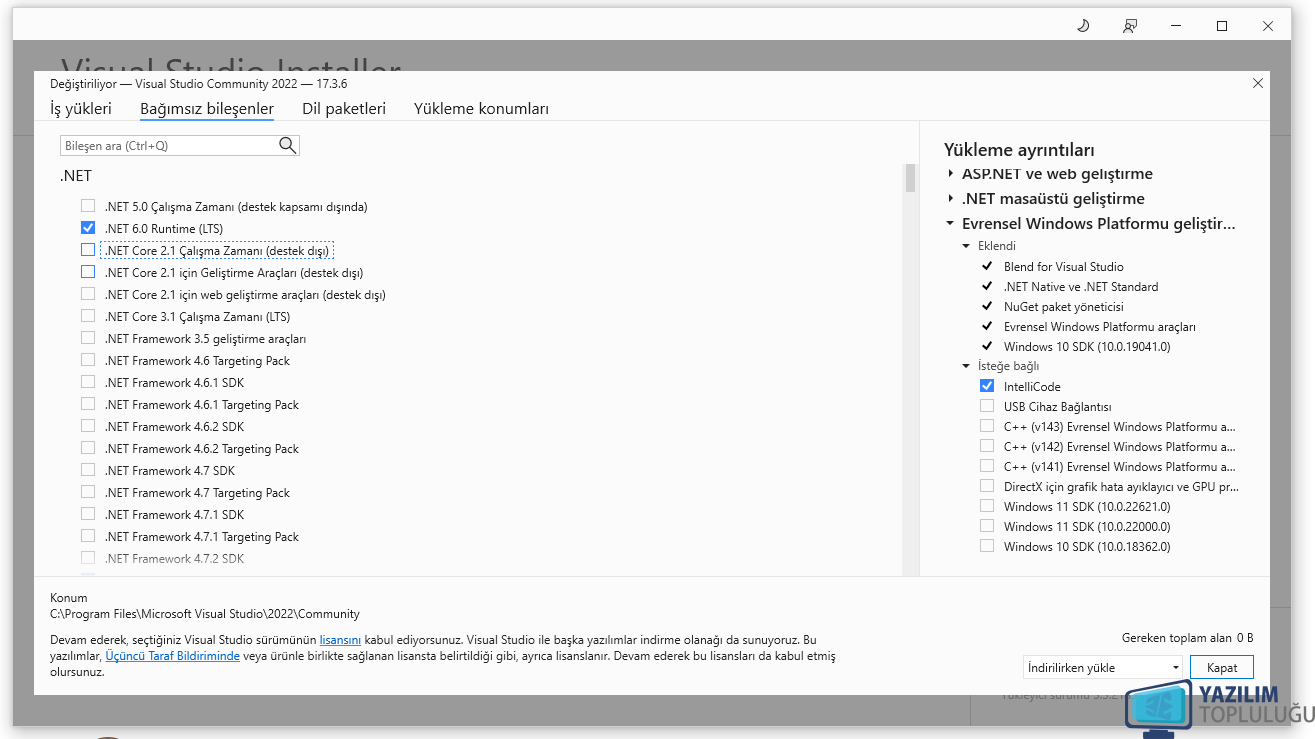The height and width of the screenshot is (739, 1315).
Task: Click Yükleme ayrıntıları heading
Action: click(1019, 150)
